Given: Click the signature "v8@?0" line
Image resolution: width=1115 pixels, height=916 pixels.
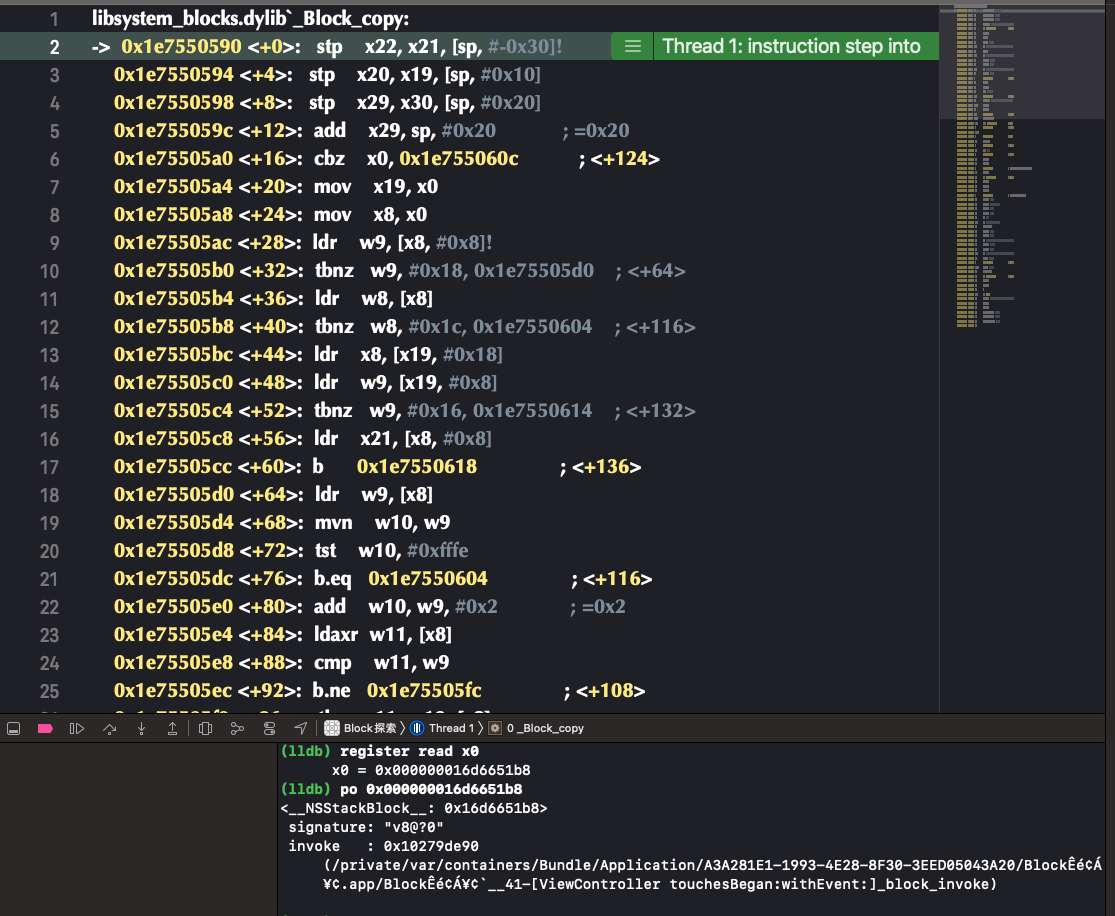Looking at the screenshot, I should 366,827.
